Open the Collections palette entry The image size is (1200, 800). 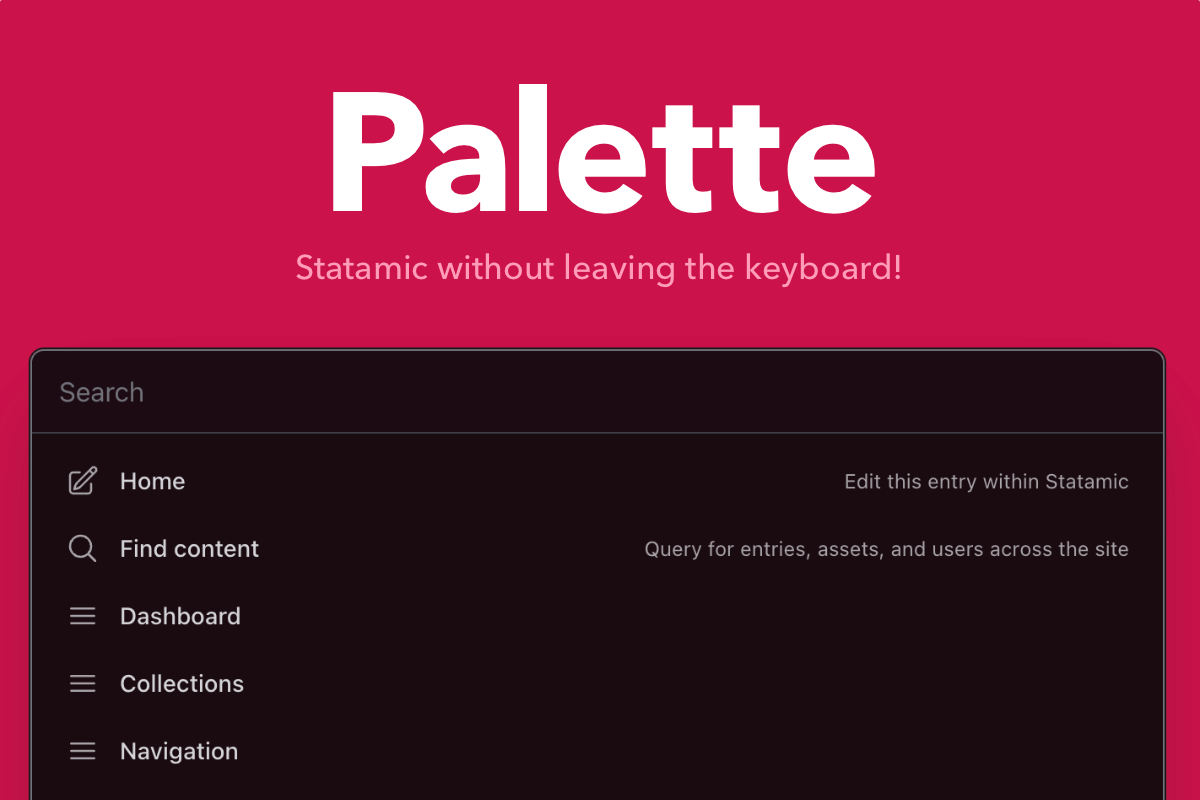182,683
